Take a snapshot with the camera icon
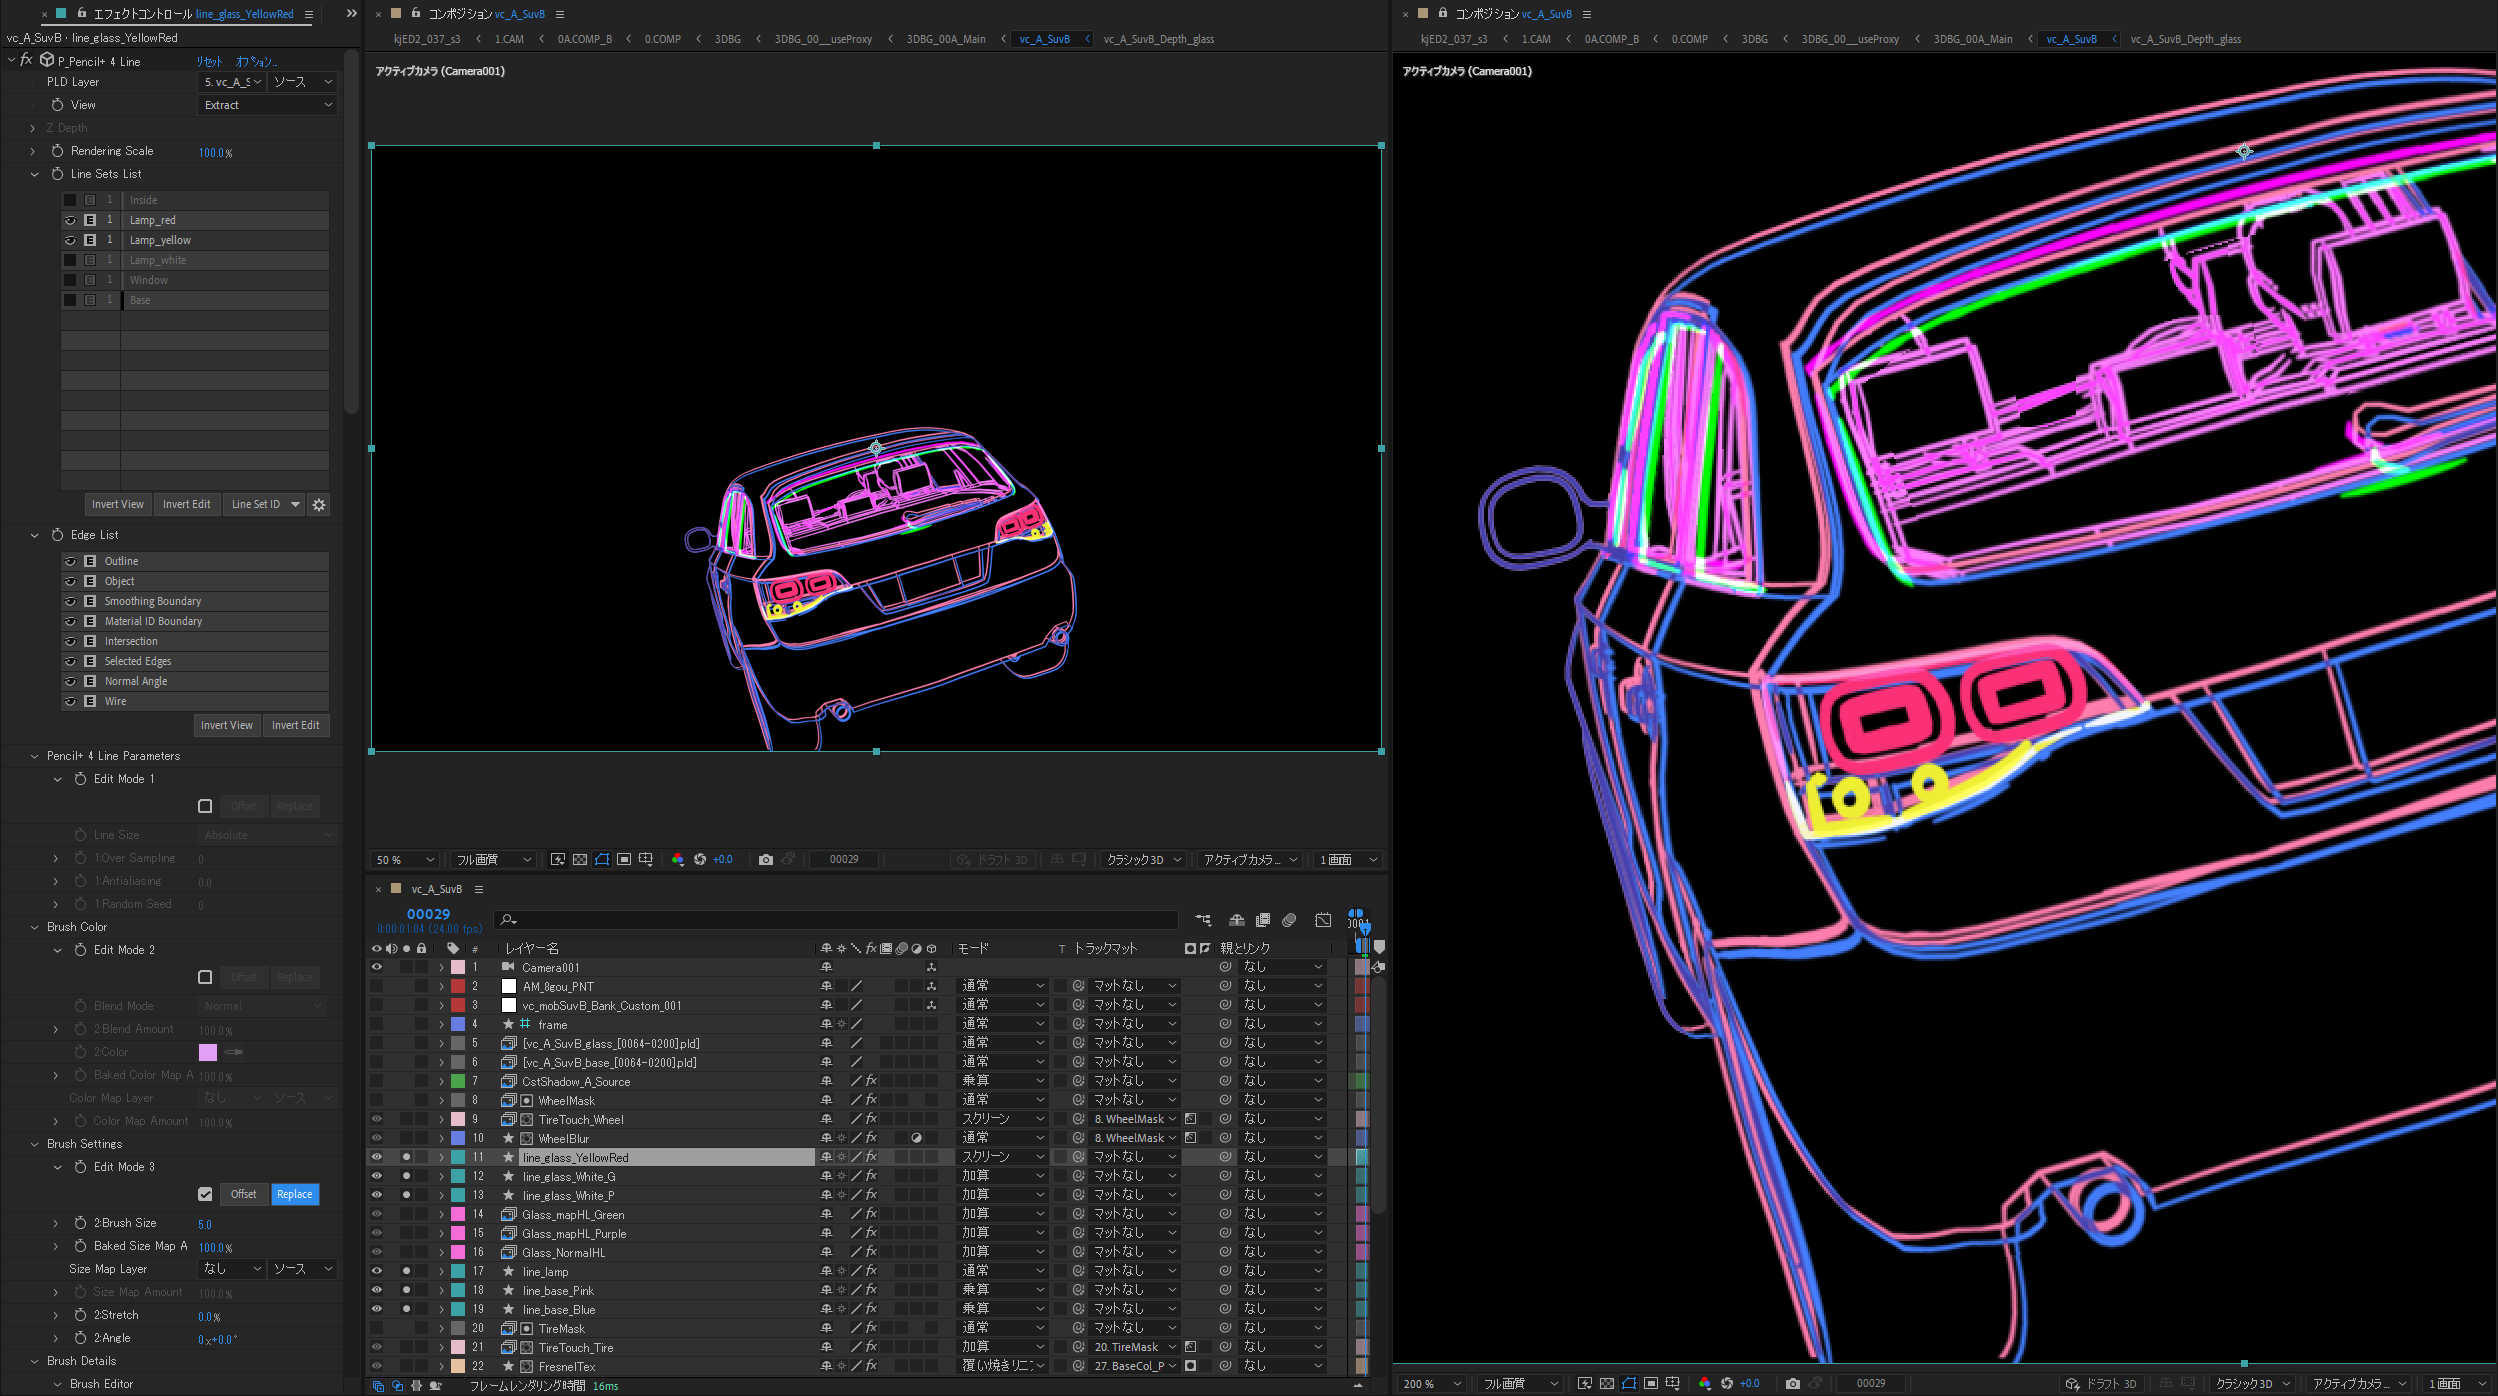2498x1396 pixels. (765, 859)
